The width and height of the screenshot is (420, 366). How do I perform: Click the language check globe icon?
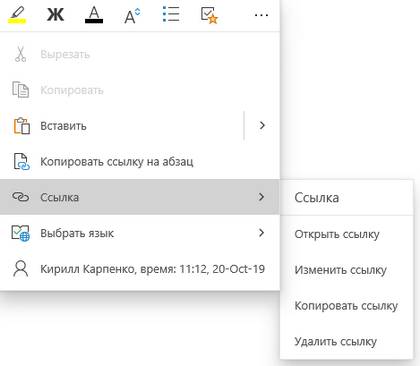click(x=21, y=233)
